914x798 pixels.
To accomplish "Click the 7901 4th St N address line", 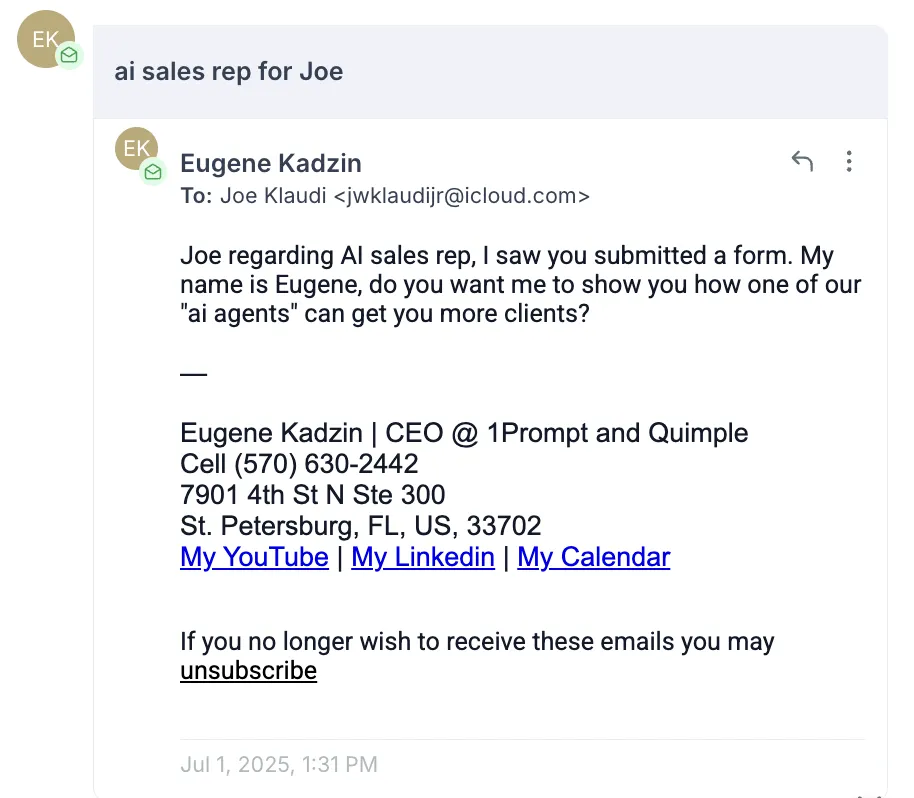I will pyautogui.click(x=312, y=495).
